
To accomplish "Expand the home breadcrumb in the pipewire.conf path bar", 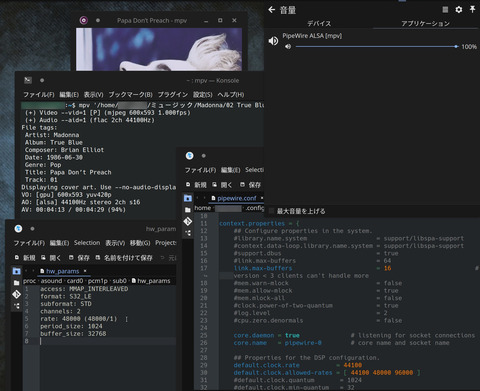I will pos(203,208).
